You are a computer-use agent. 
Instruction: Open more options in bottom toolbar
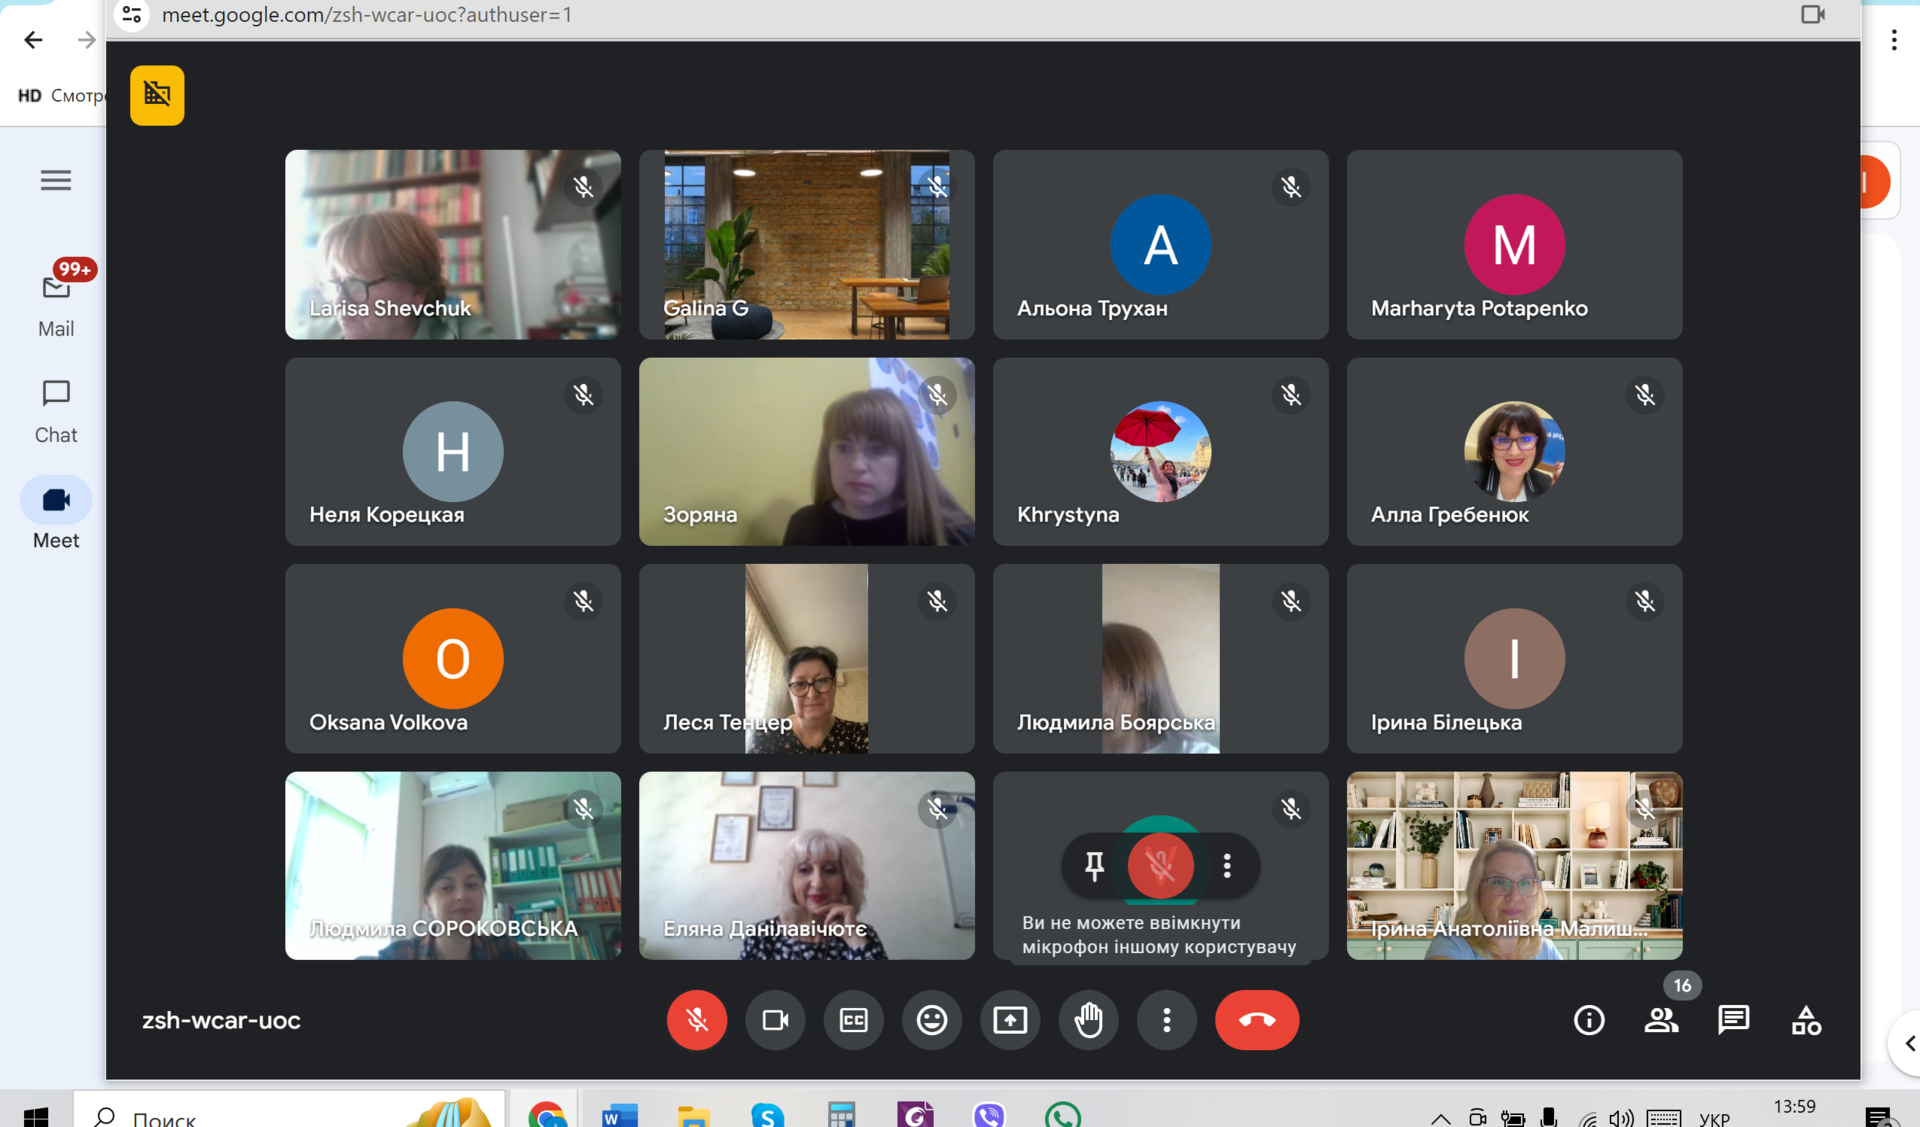pyautogui.click(x=1166, y=1020)
